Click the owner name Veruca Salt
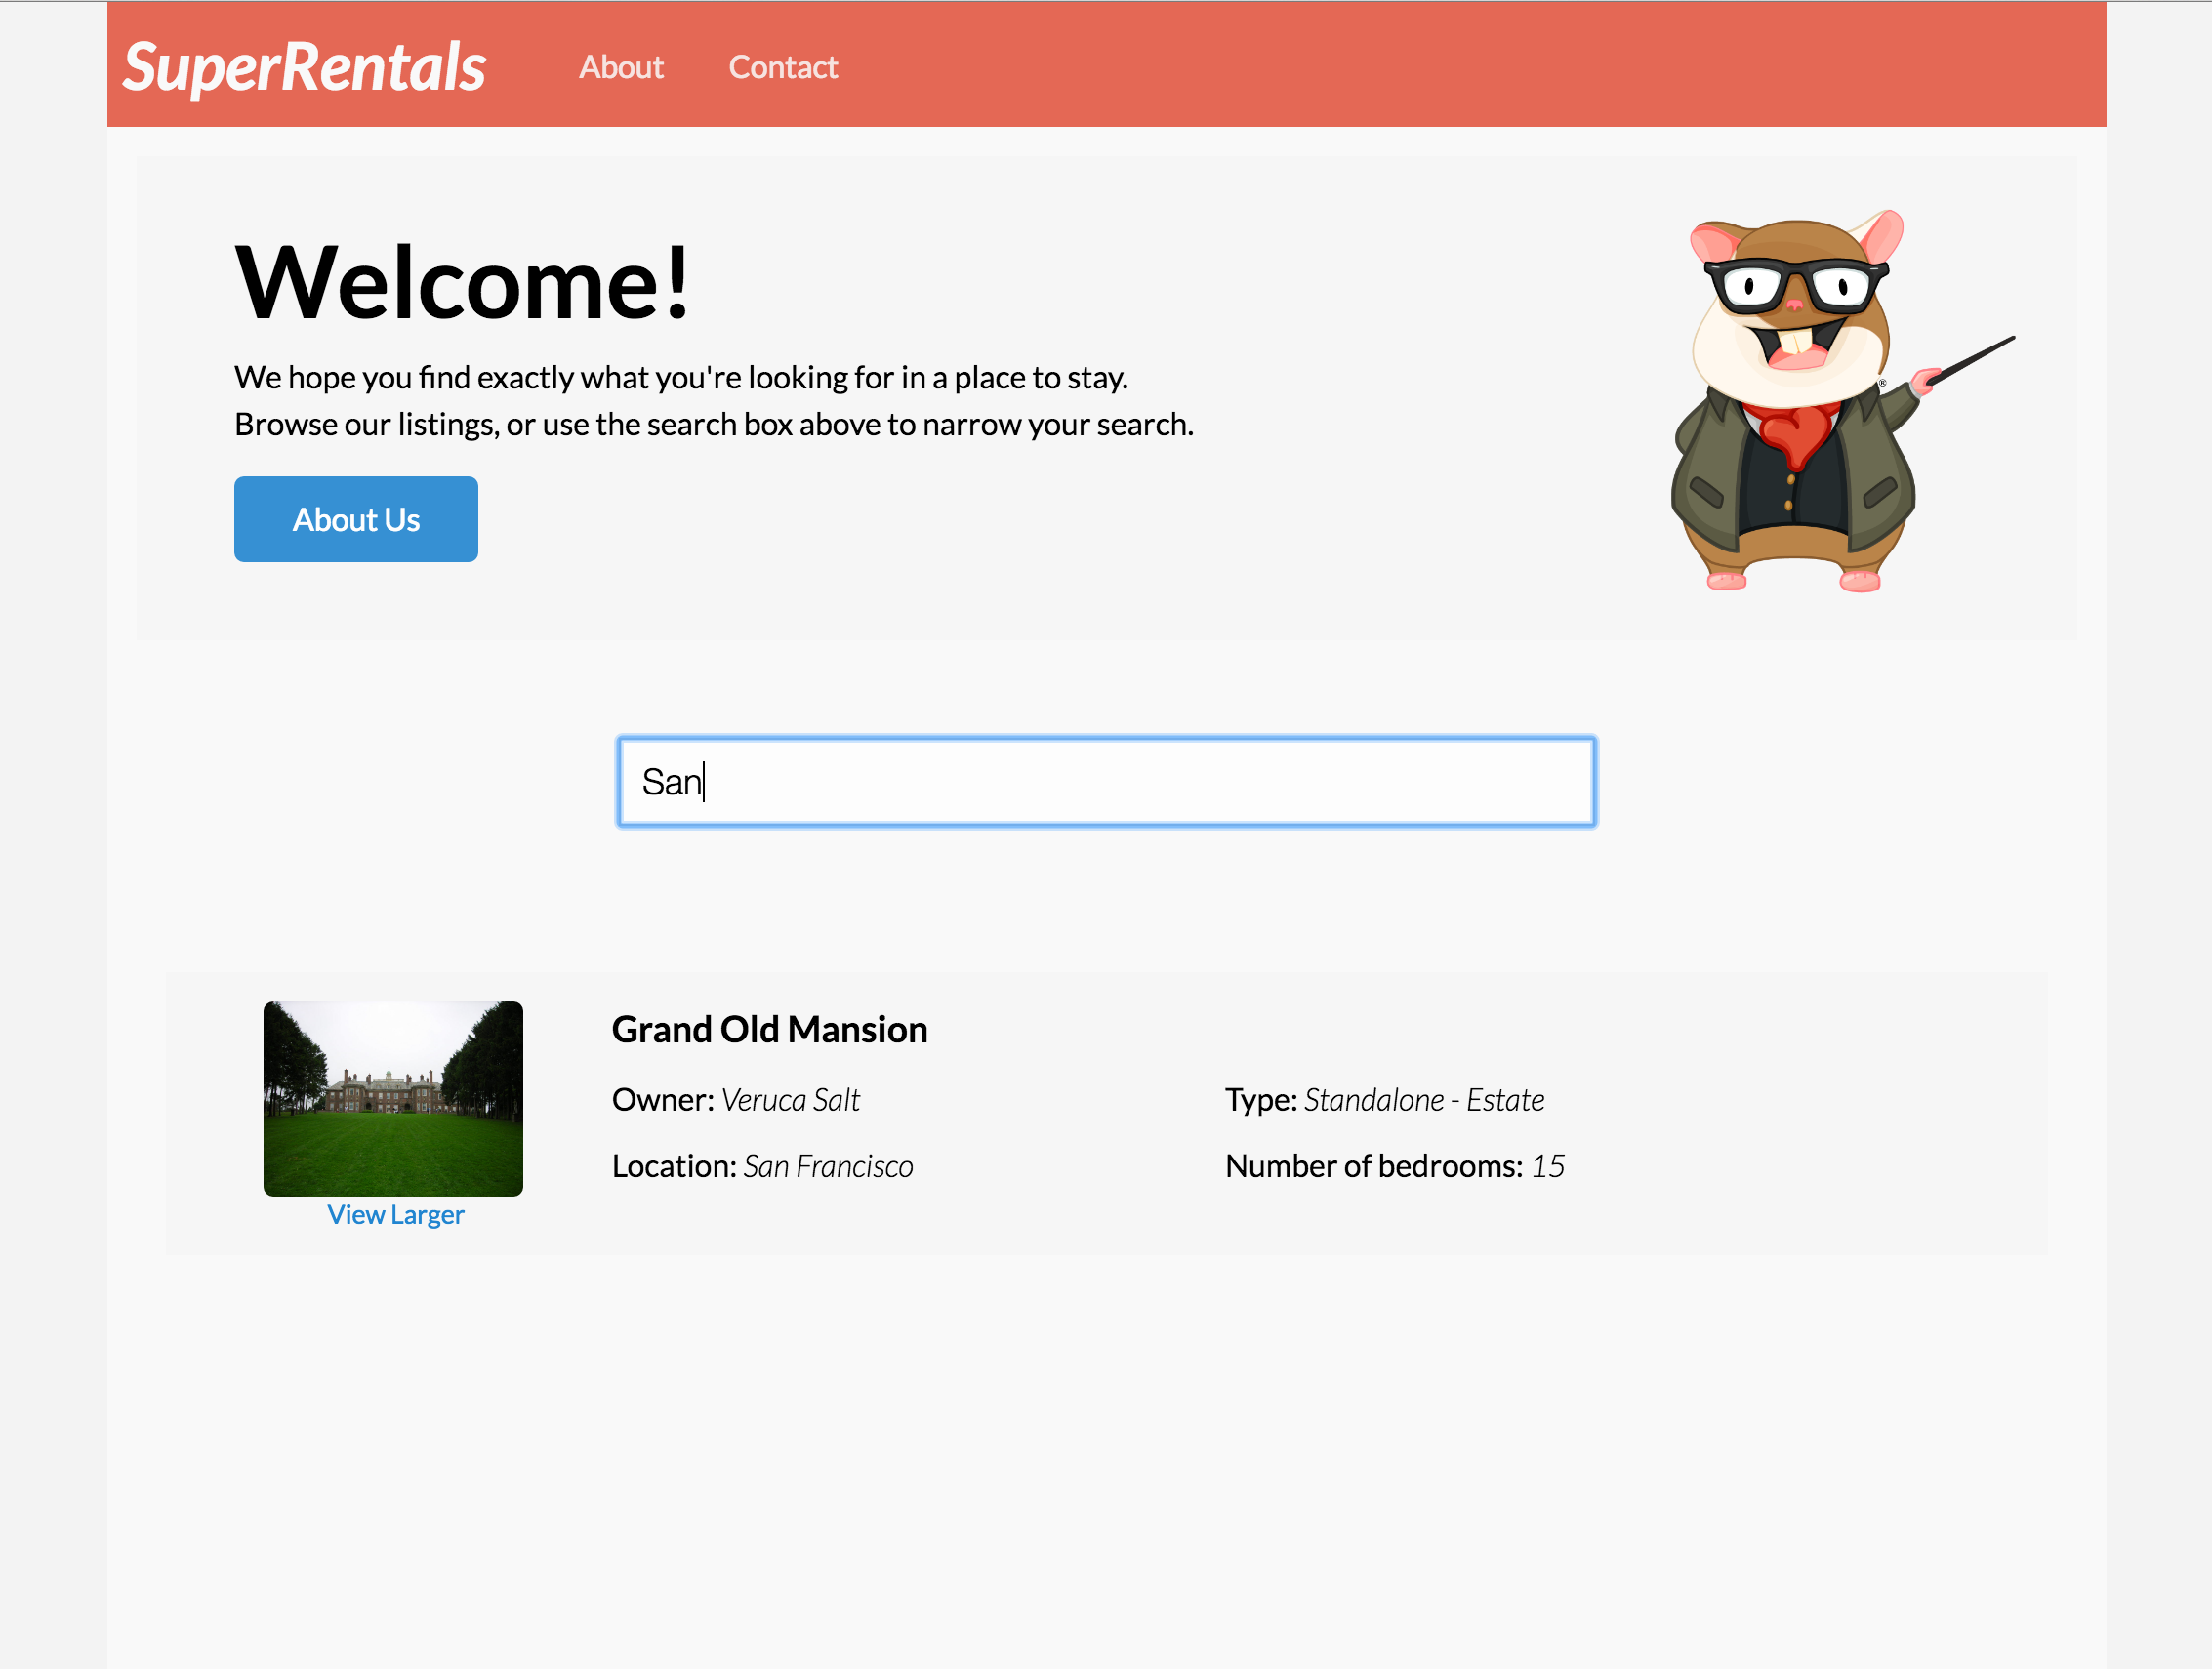2212x1669 pixels. coord(790,1100)
